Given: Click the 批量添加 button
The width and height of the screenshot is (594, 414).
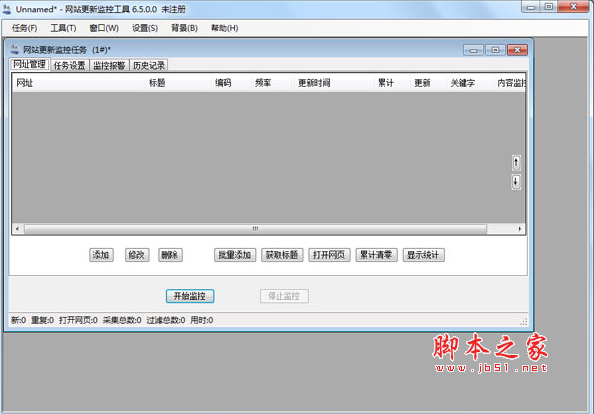Looking at the screenshot, I should point(235,255).
